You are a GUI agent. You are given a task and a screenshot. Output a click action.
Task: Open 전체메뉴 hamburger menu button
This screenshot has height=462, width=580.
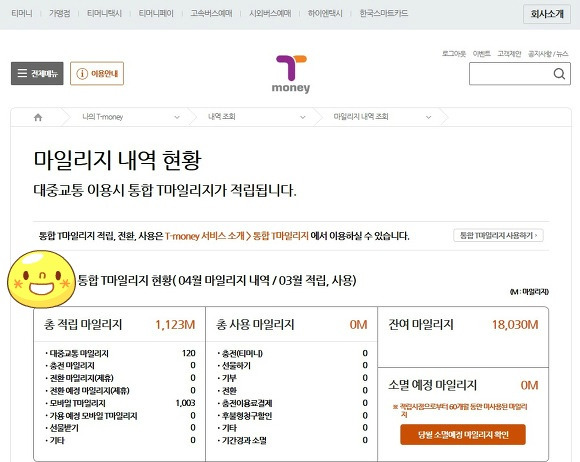(x=37, y=73)
